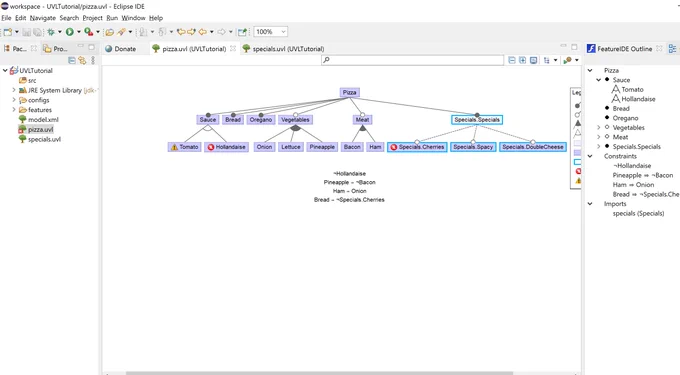Minimize the Package Explorer panel

point(81,46)
